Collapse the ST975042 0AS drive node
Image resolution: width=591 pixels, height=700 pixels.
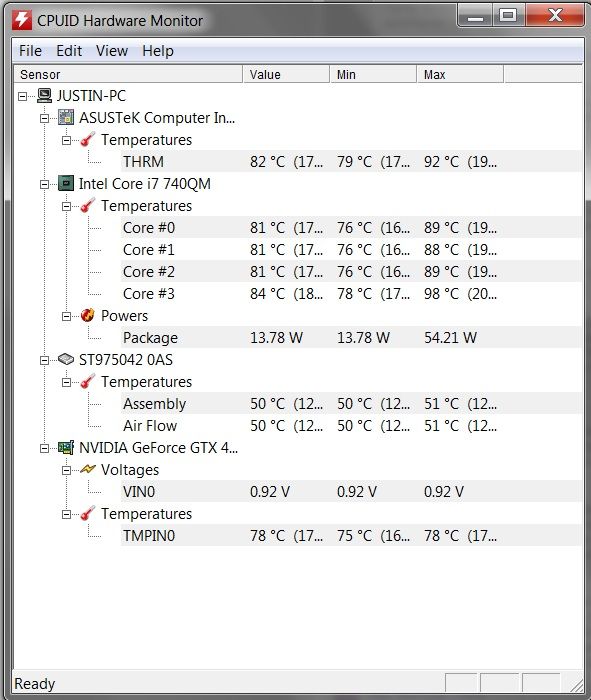click(44, 360)
